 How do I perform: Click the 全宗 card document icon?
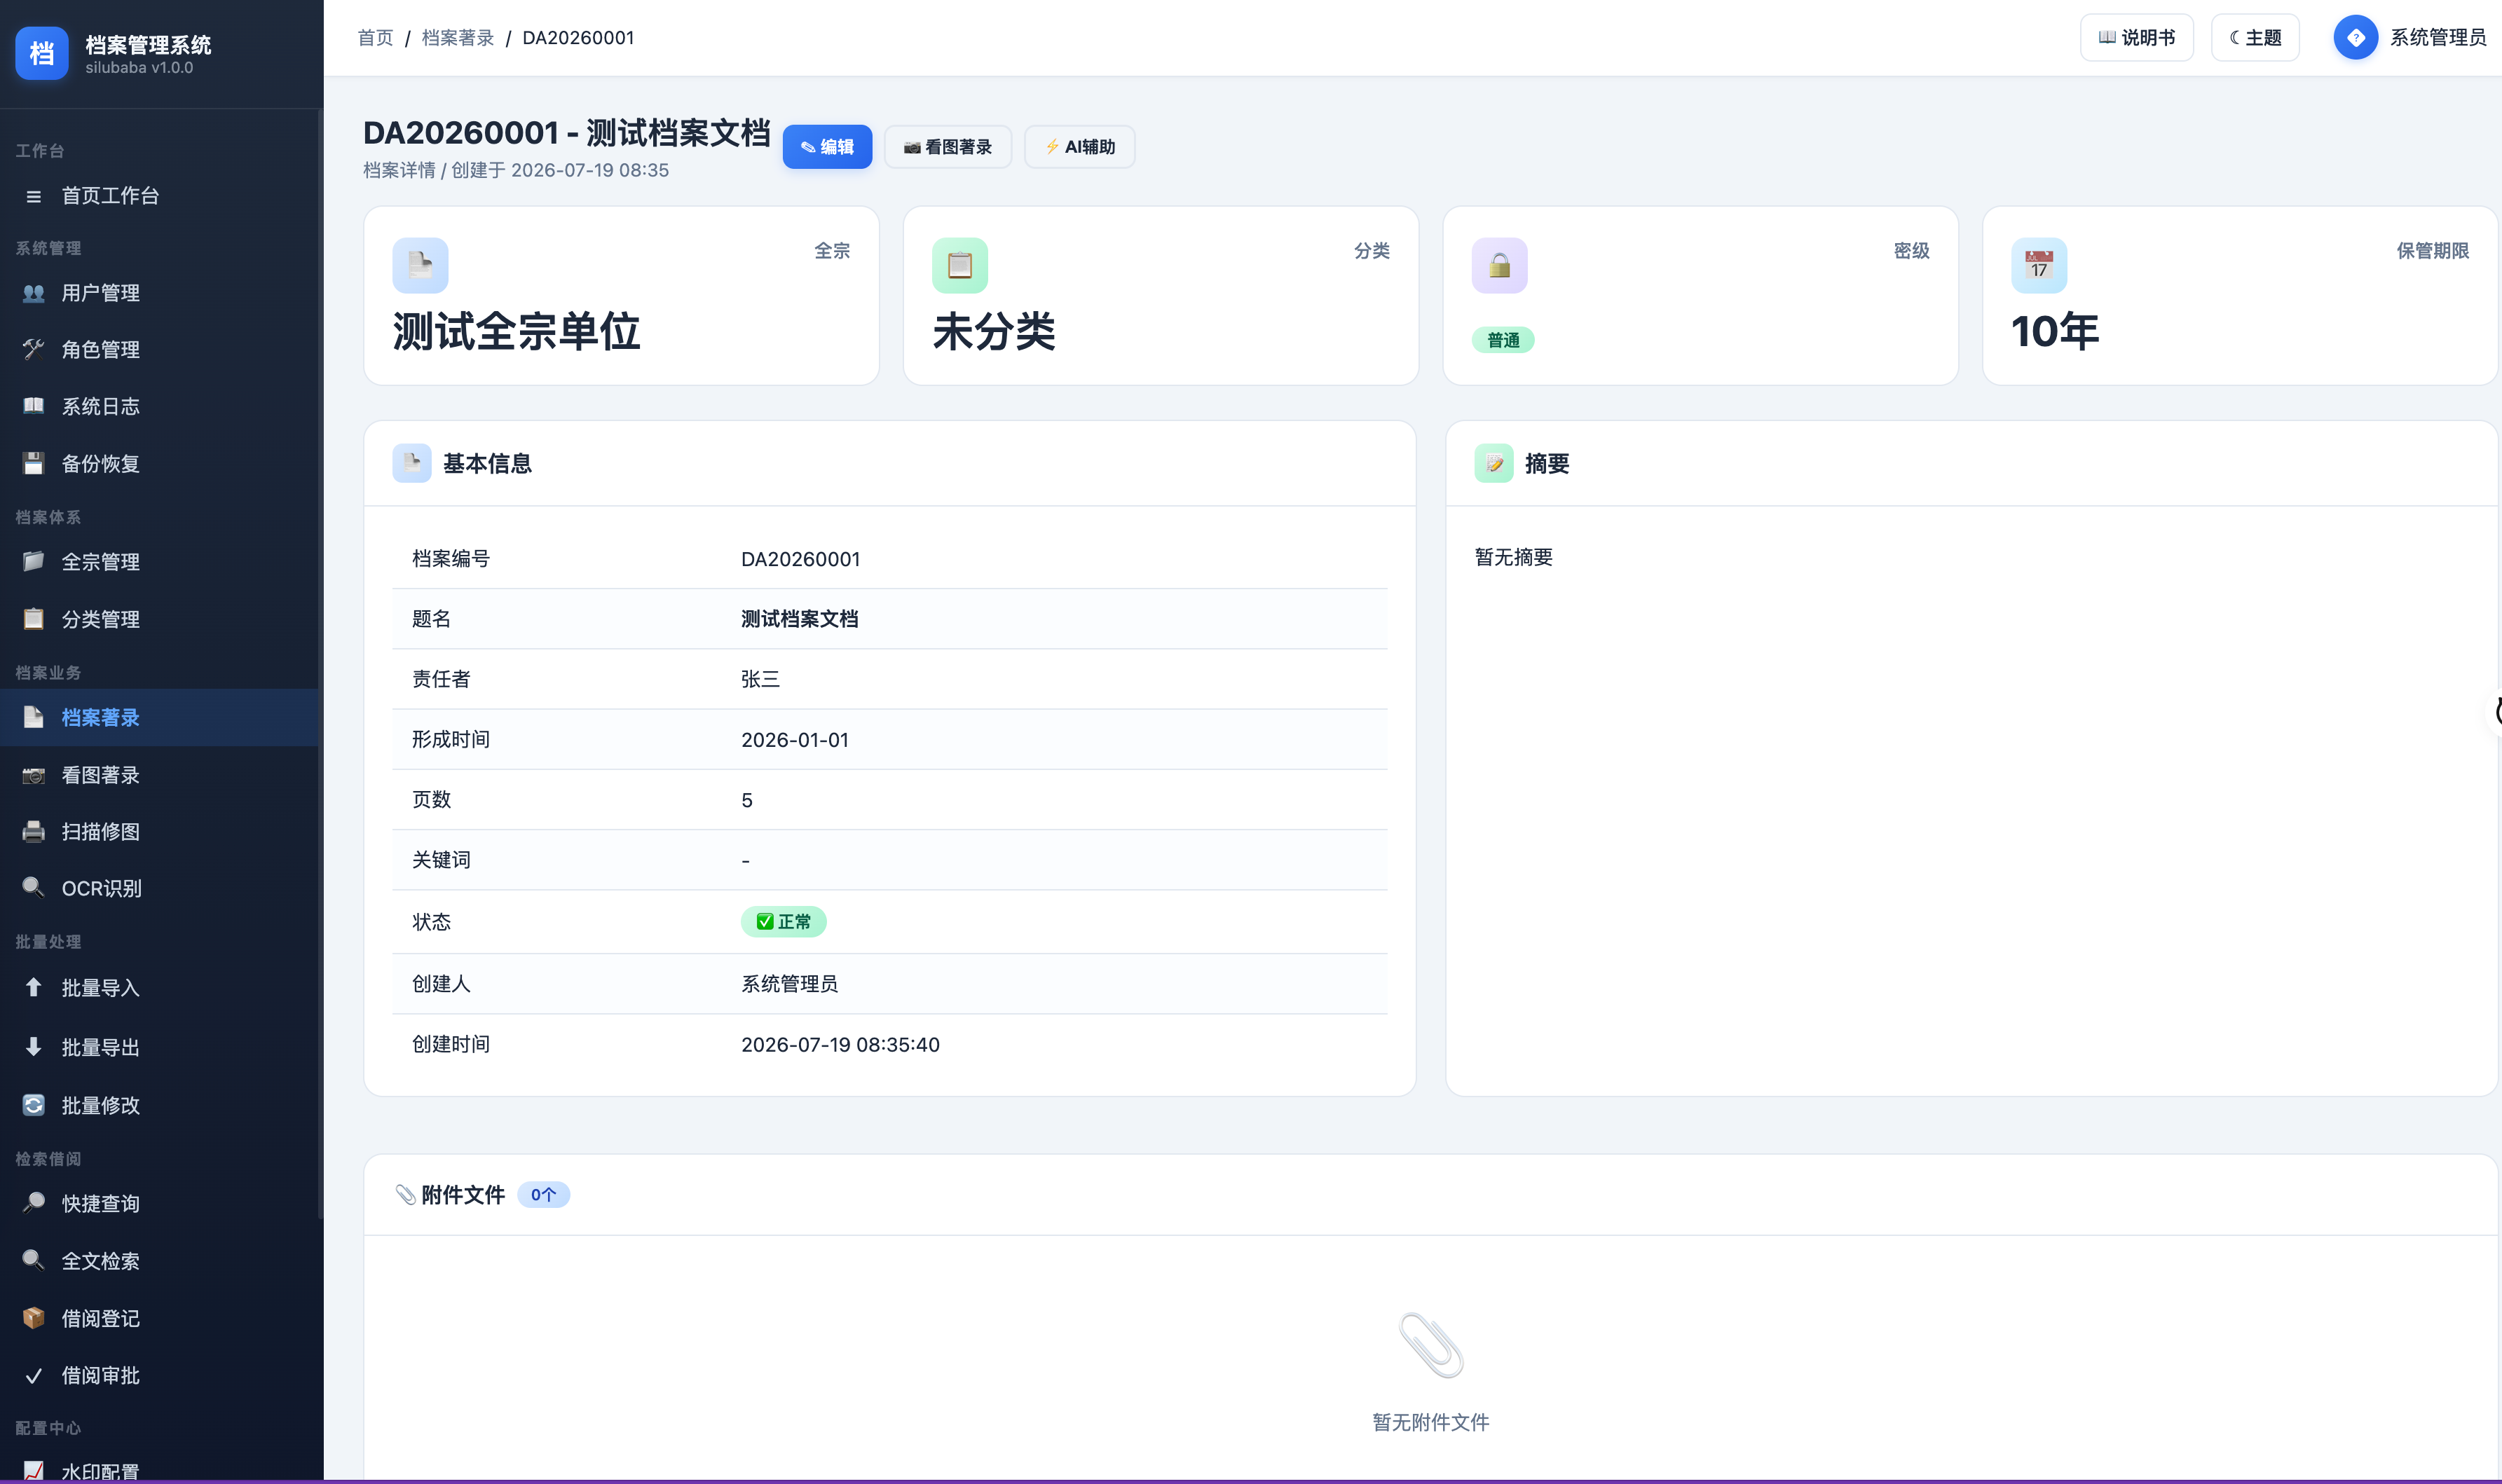(x=420, y=265)
